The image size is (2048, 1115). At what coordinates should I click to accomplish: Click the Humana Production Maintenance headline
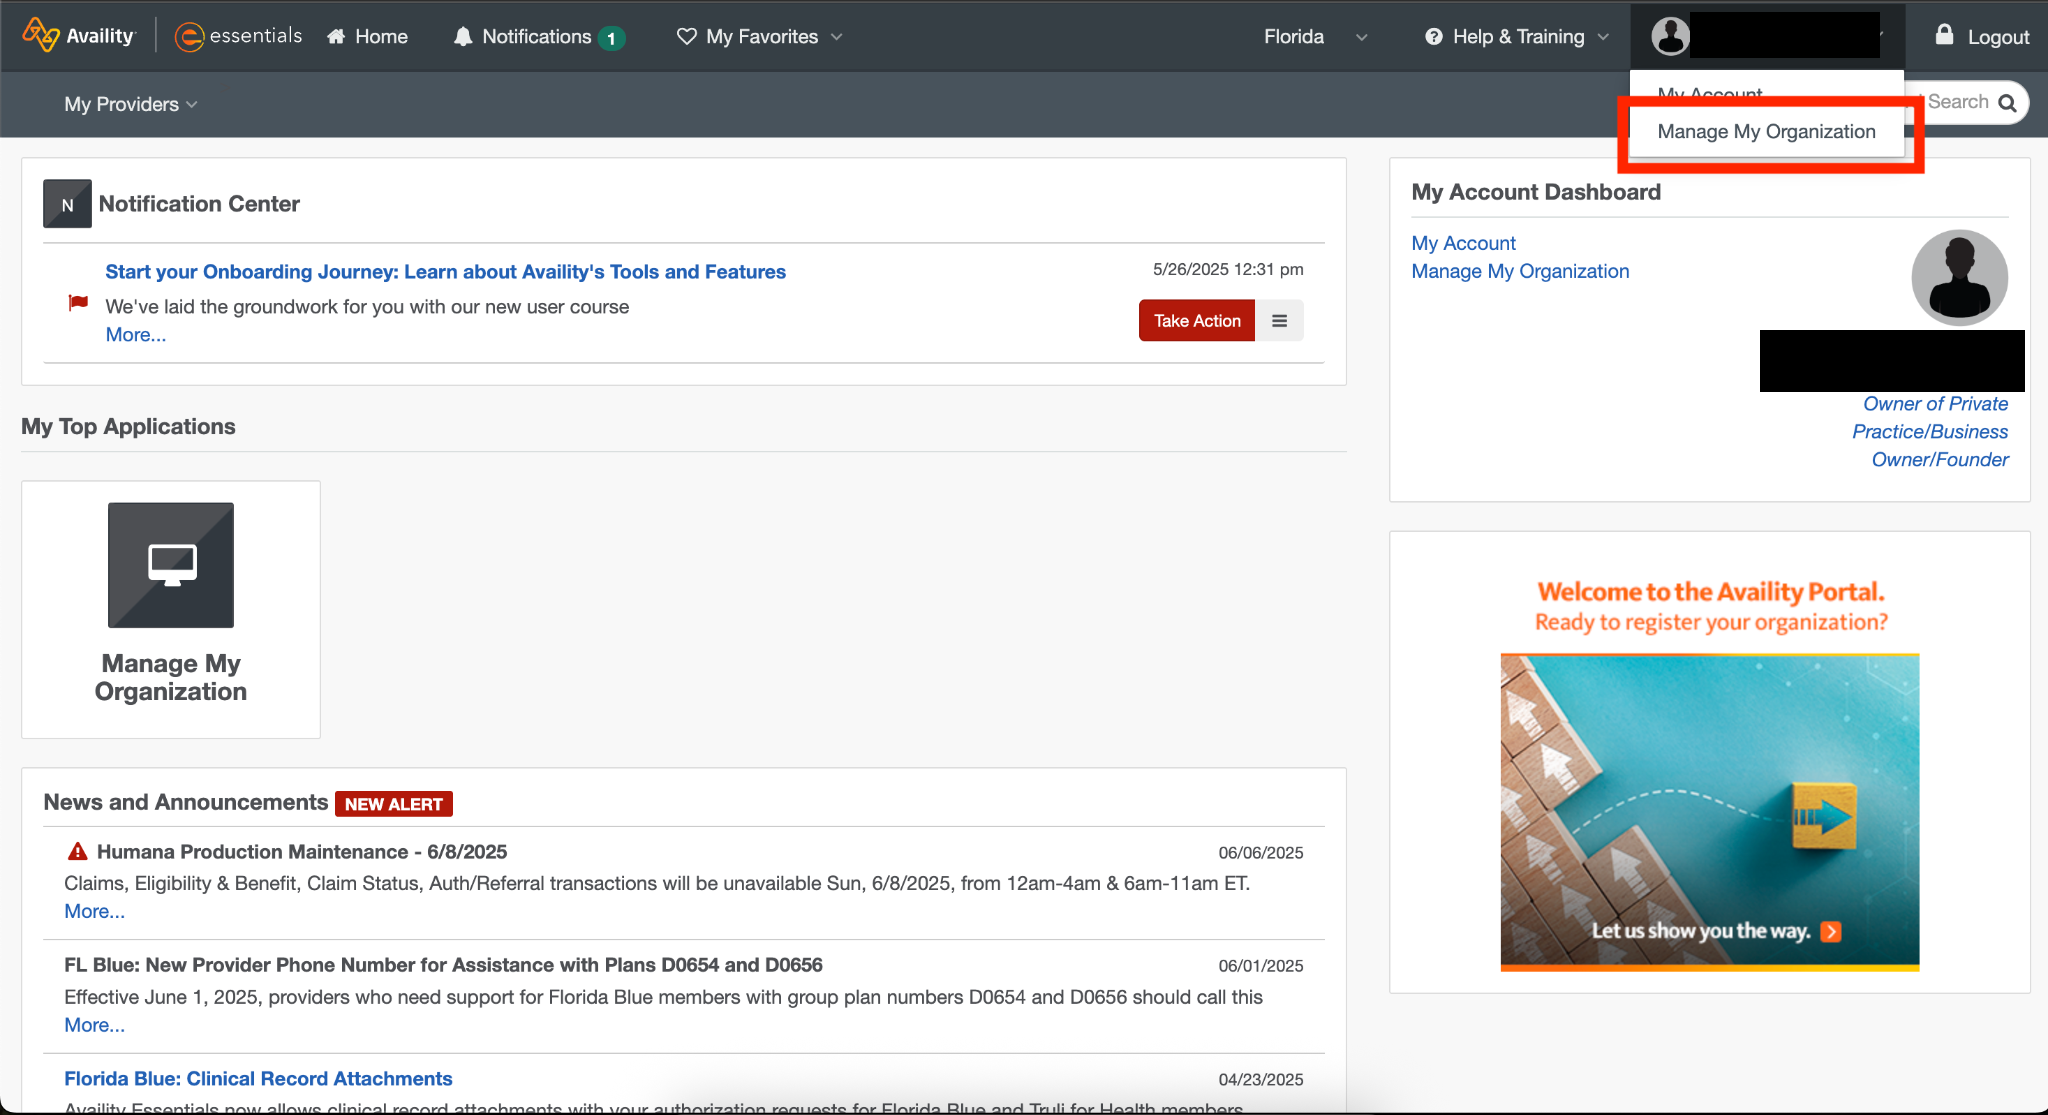coord(302,851)
